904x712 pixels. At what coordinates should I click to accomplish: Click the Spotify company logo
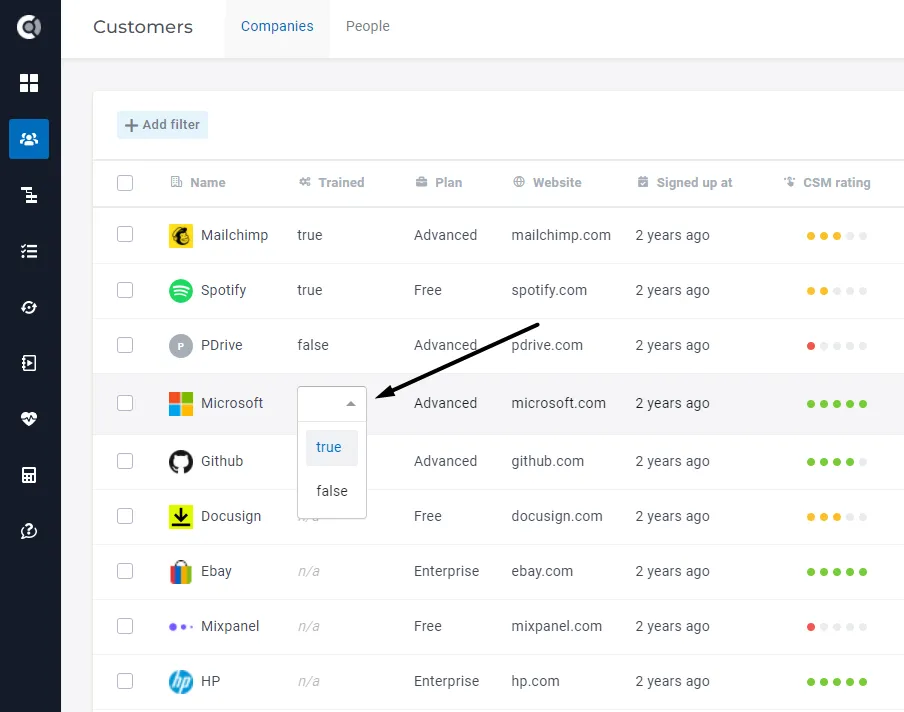click(x=180, y=291)
